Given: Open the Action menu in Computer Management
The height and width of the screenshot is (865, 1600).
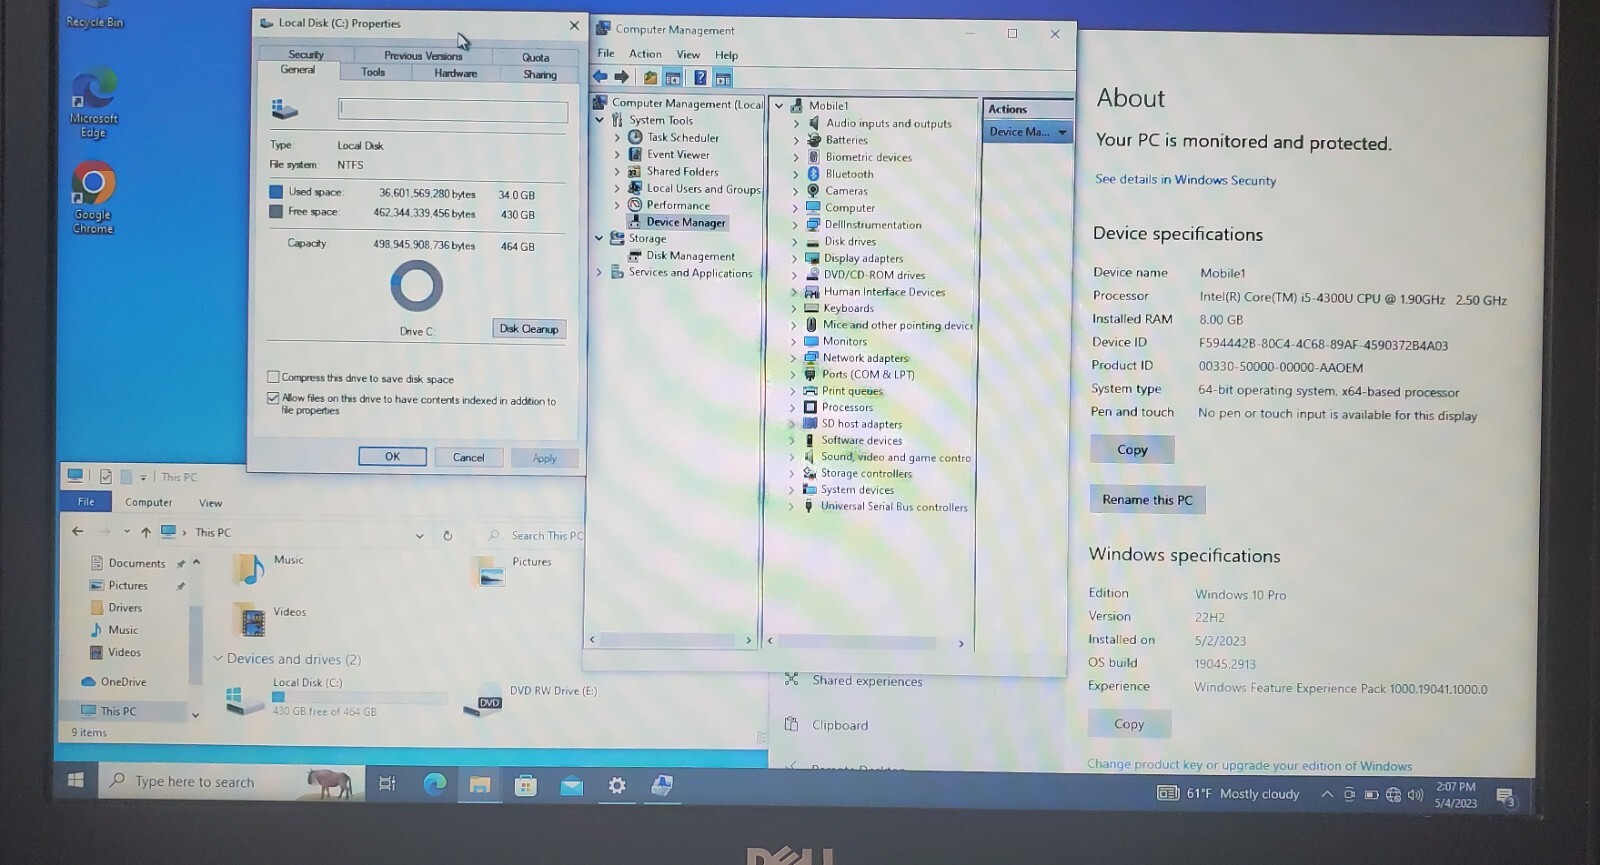Looking at the screenshot, I should pyautogui.click(x=645, y=54).
